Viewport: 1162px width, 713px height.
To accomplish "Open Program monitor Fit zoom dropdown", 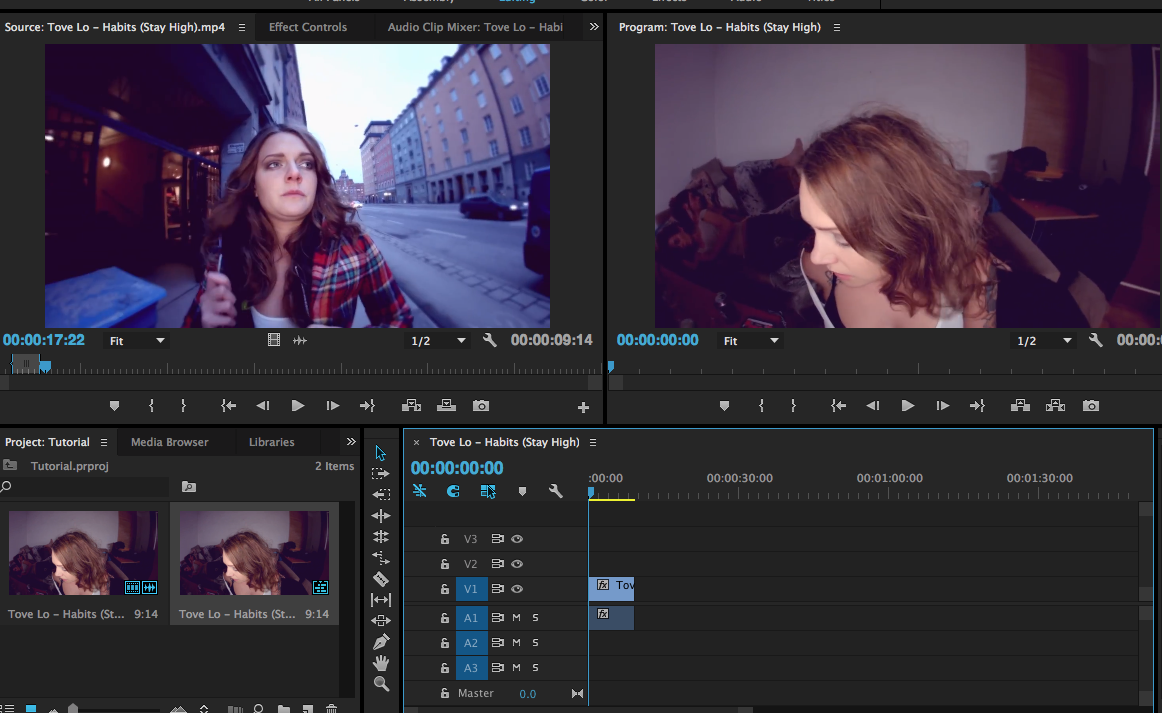I will (751, 341).
